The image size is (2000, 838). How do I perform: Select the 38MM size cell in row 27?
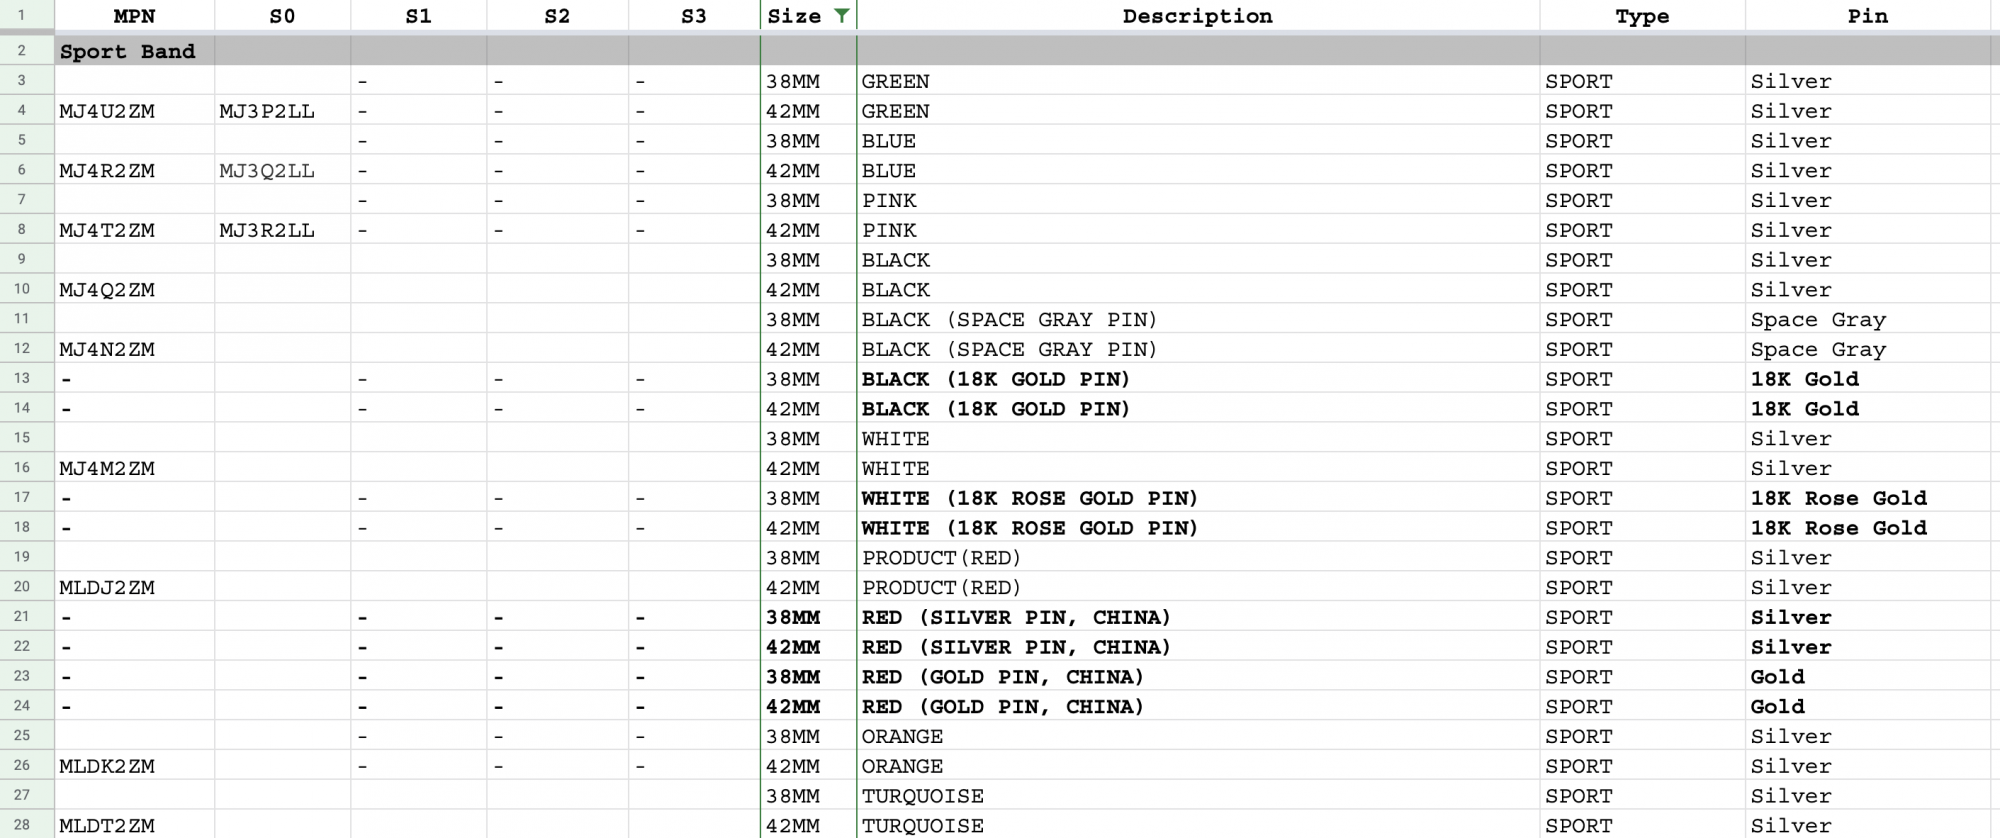pos(808,796)
